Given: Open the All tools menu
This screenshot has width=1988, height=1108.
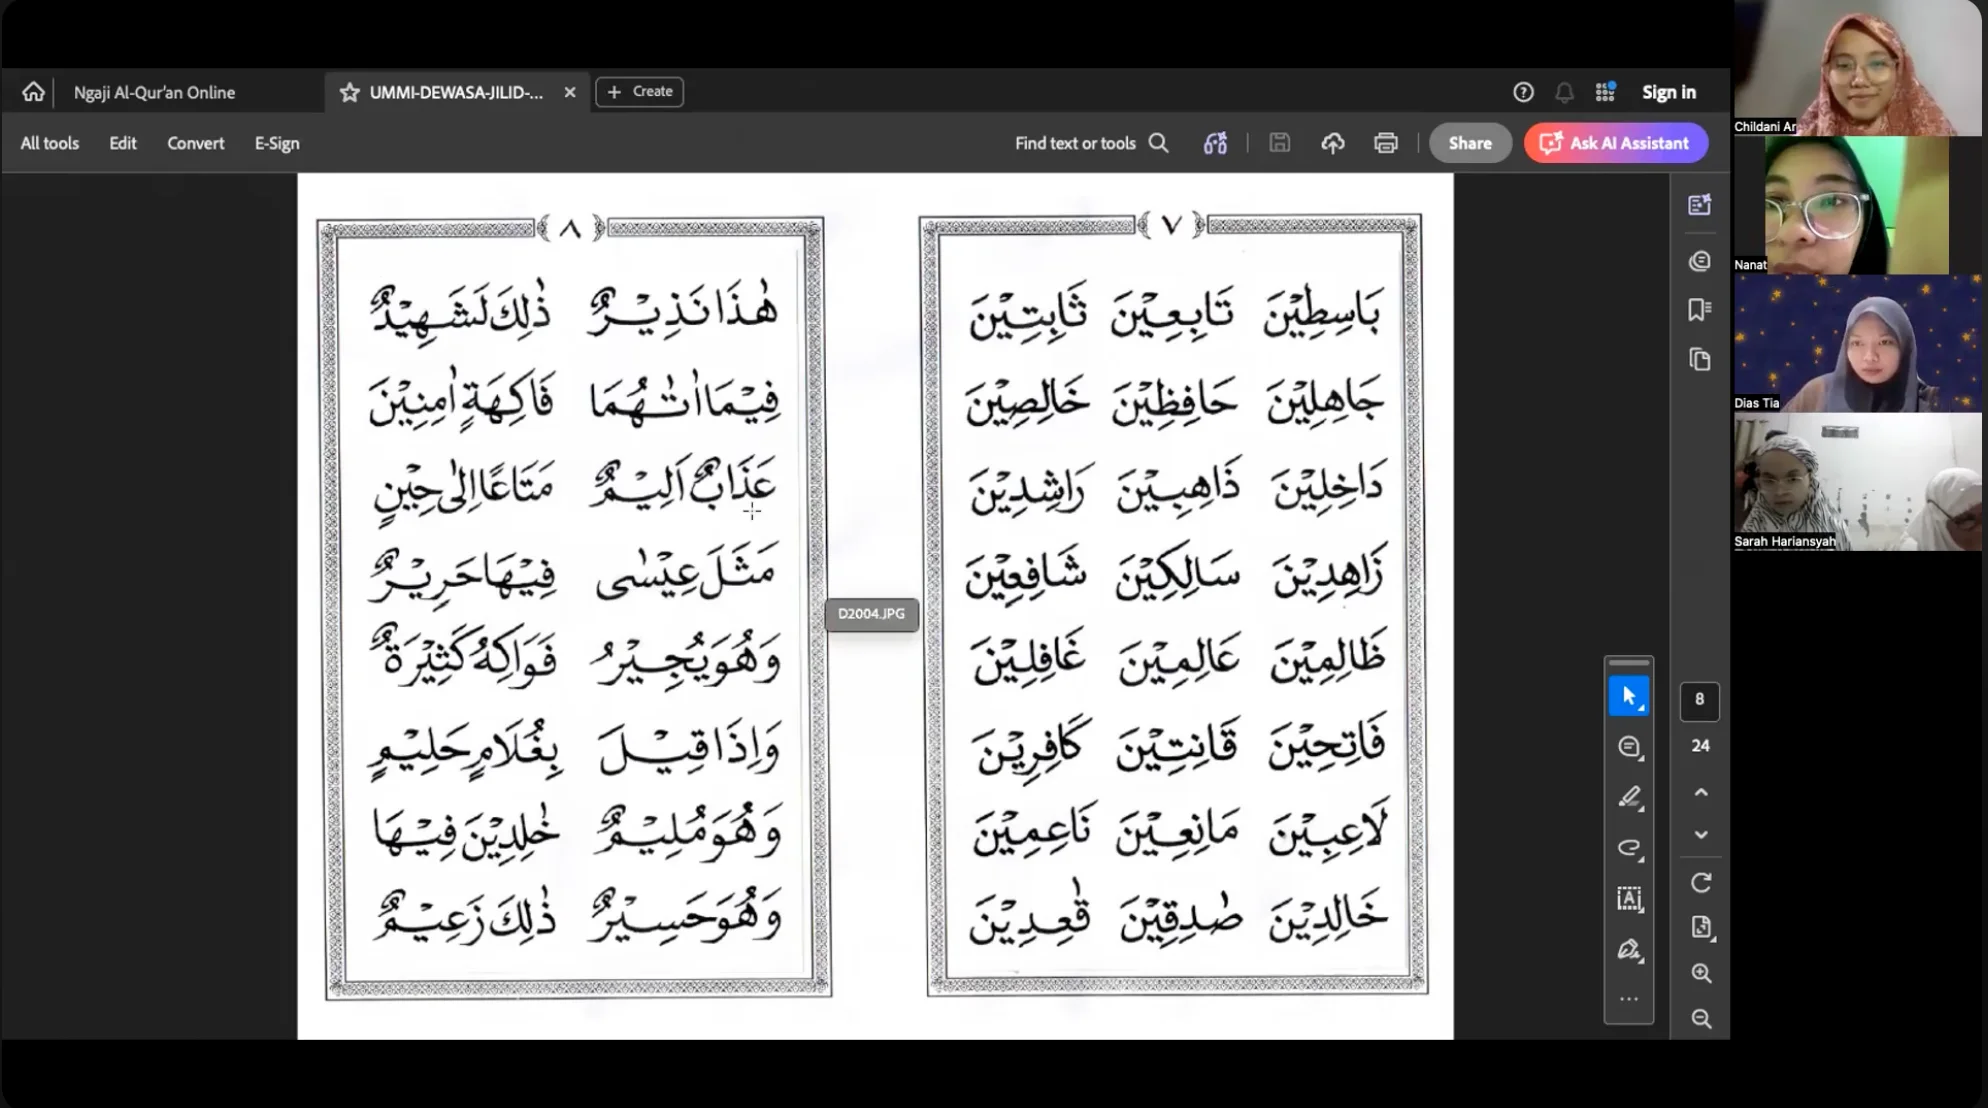Looking at the screenshot, I should pos(49,143).
